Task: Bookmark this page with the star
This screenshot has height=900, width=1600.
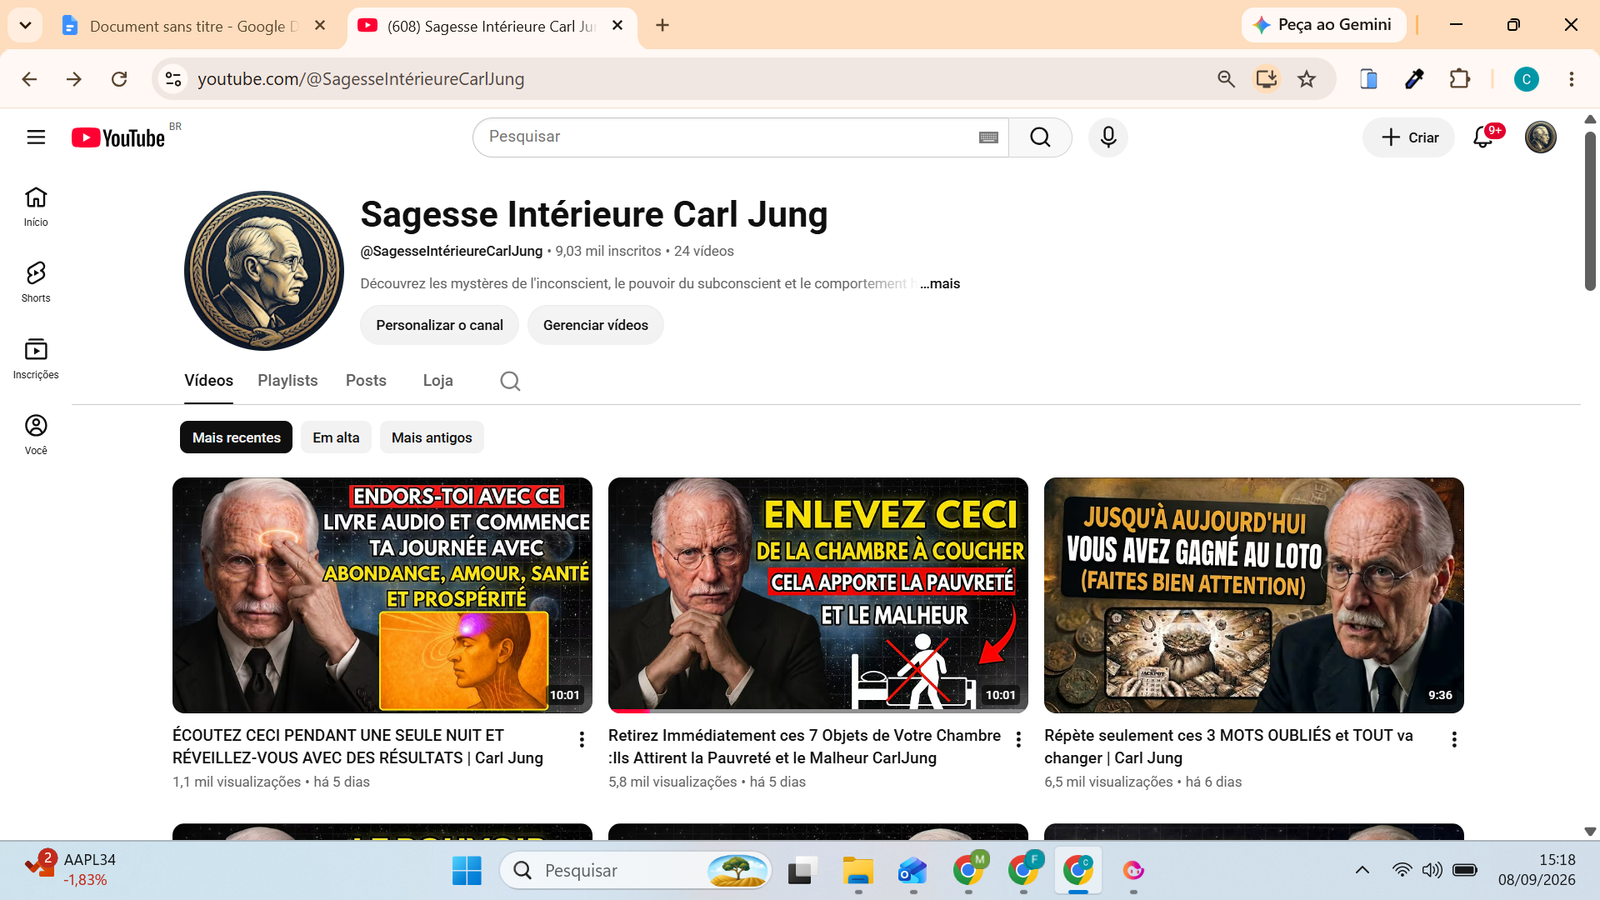Action: pyautogui.click(x=1307, y=79)
